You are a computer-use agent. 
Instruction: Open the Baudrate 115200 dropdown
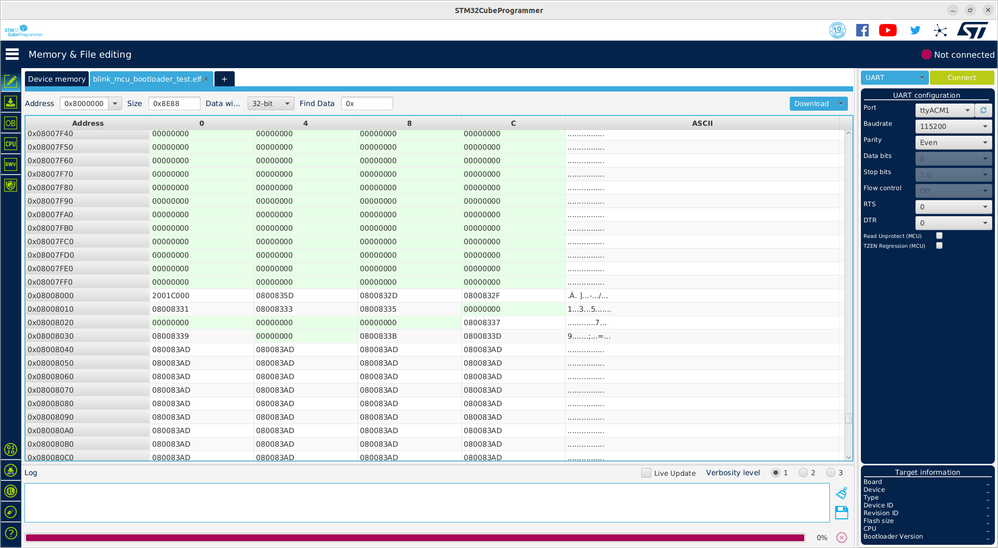click(x=953, y=126)
